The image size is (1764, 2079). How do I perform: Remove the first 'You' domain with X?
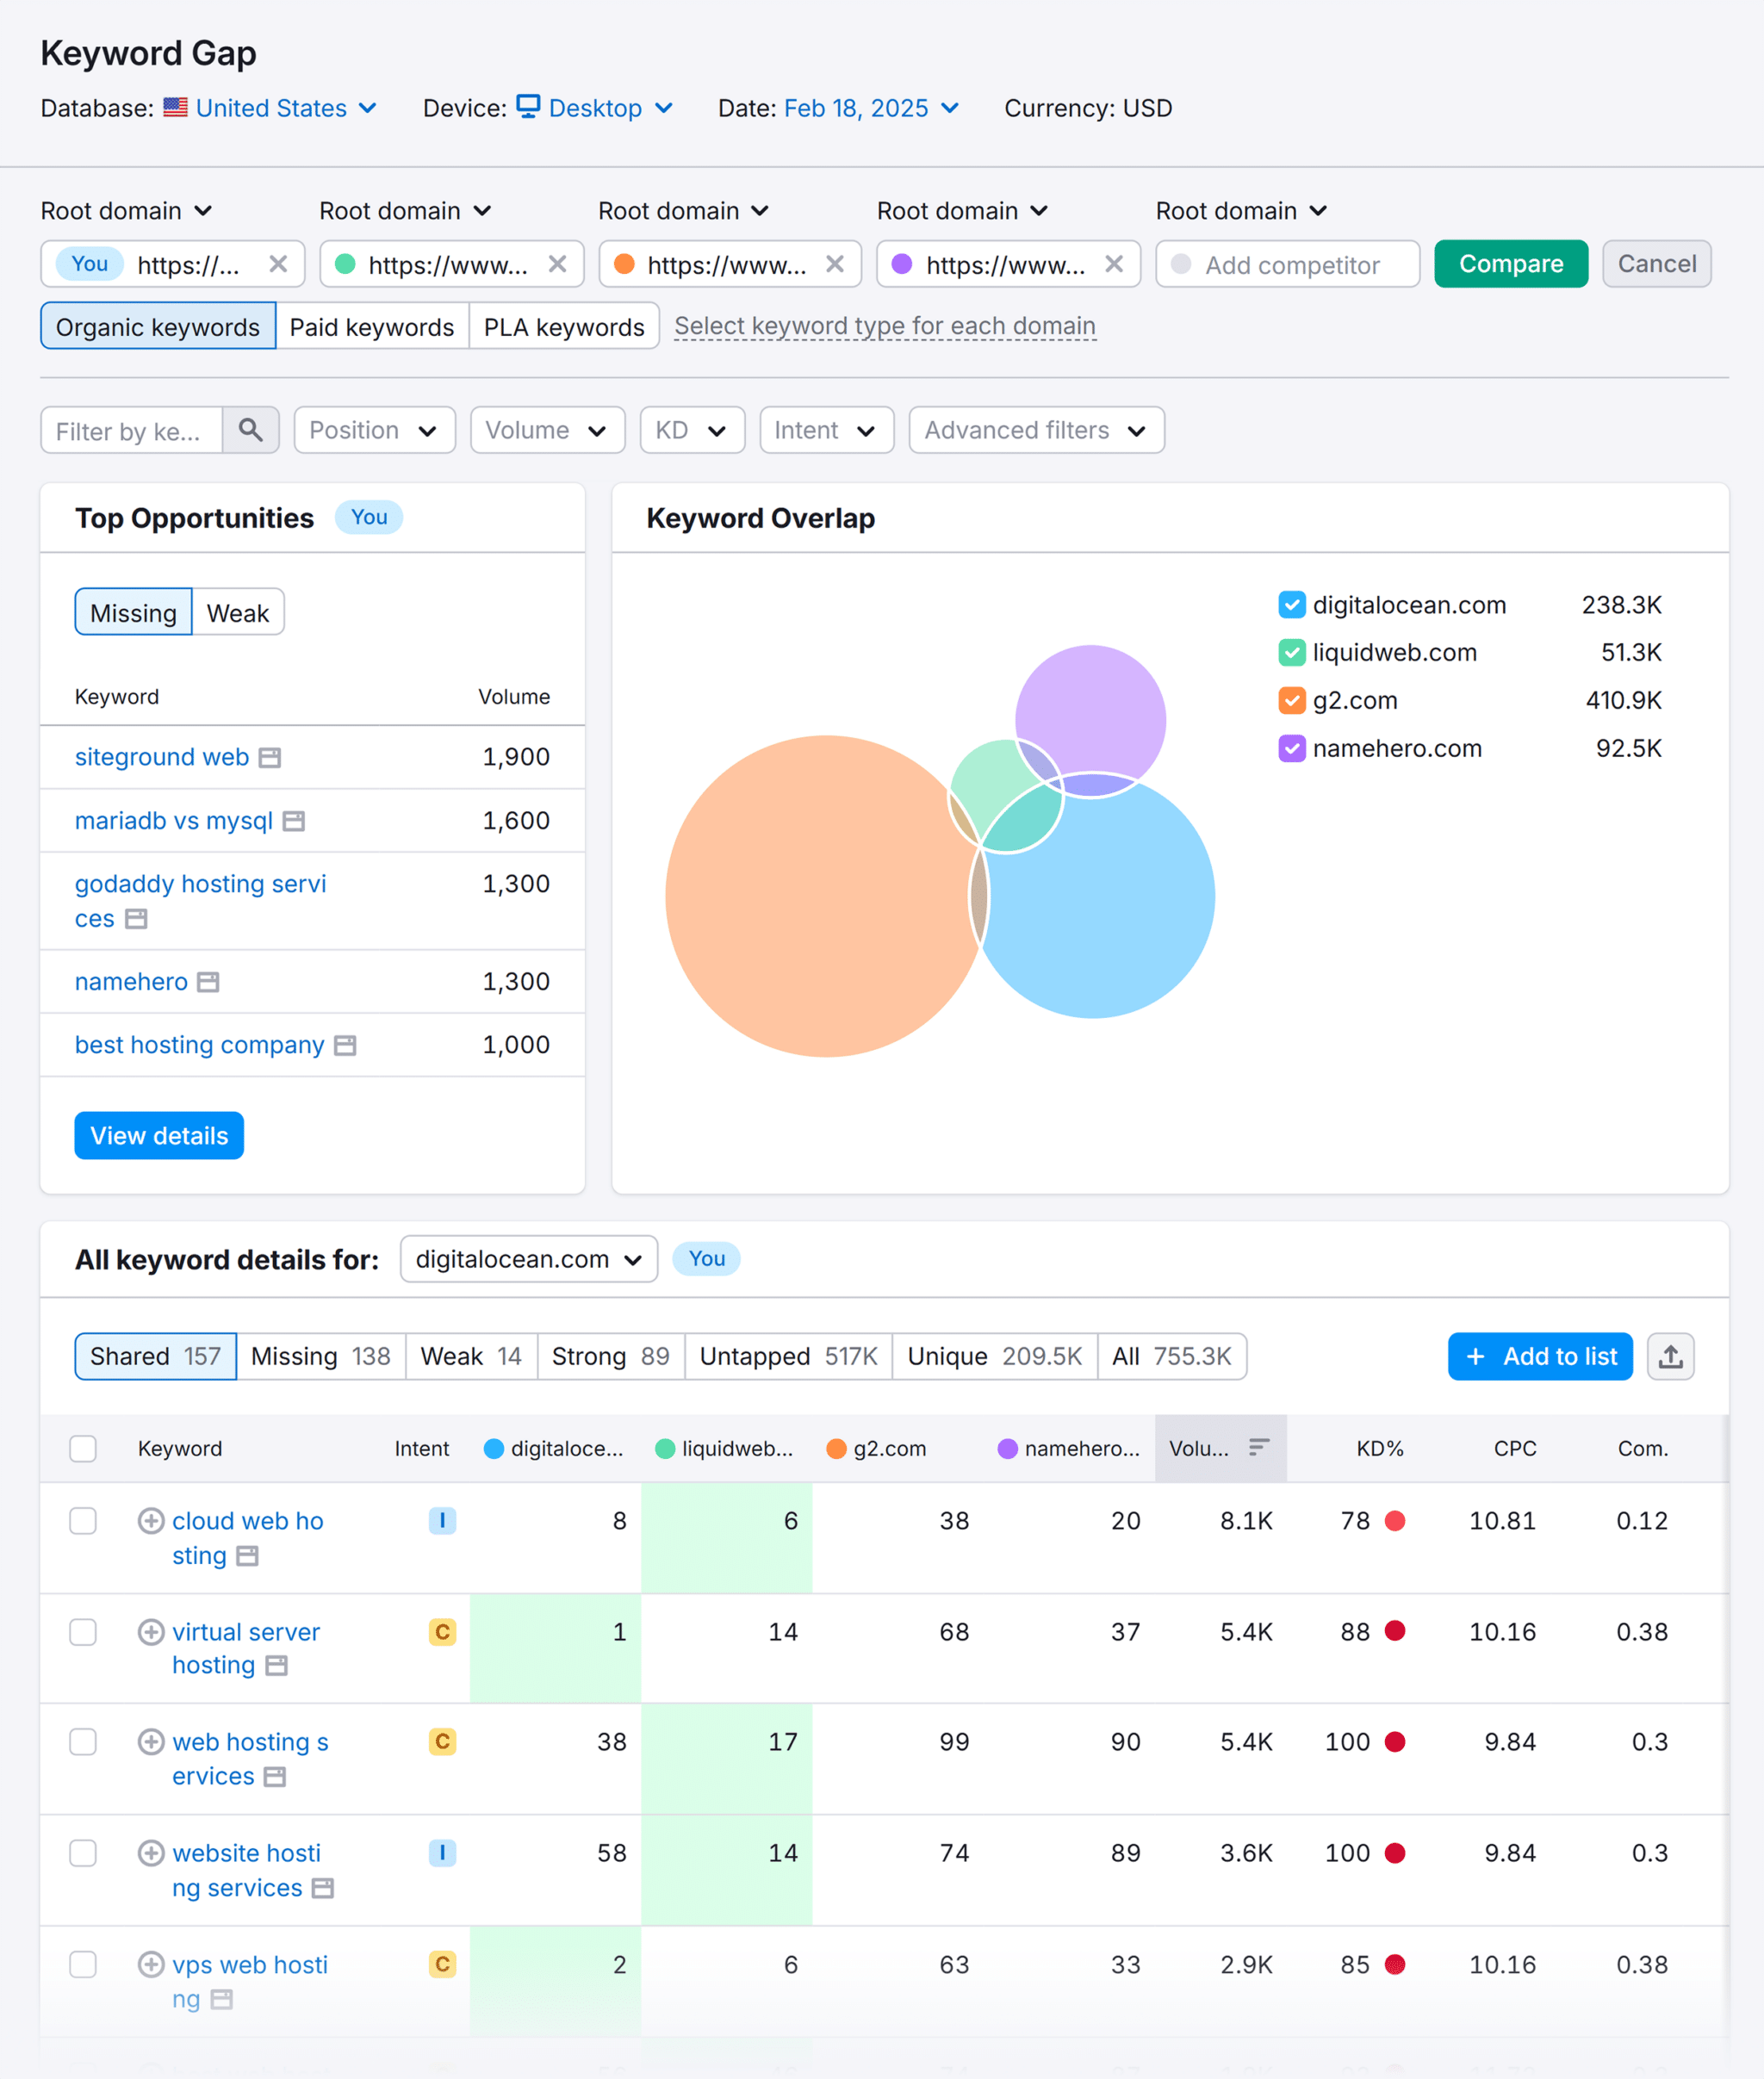278,264
